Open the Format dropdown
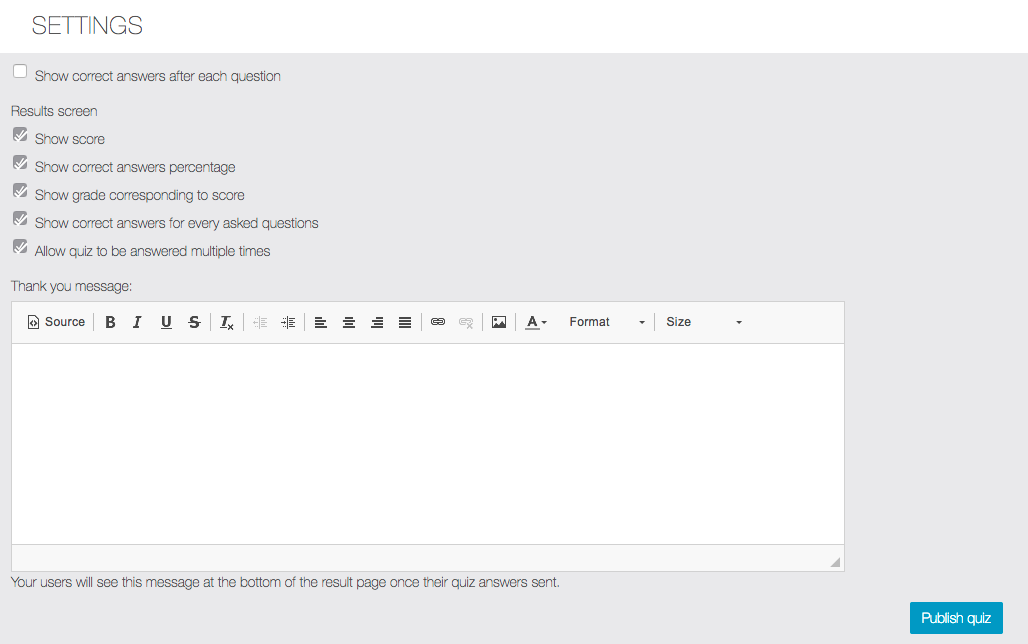The image size is (1028, 644). 606,322
